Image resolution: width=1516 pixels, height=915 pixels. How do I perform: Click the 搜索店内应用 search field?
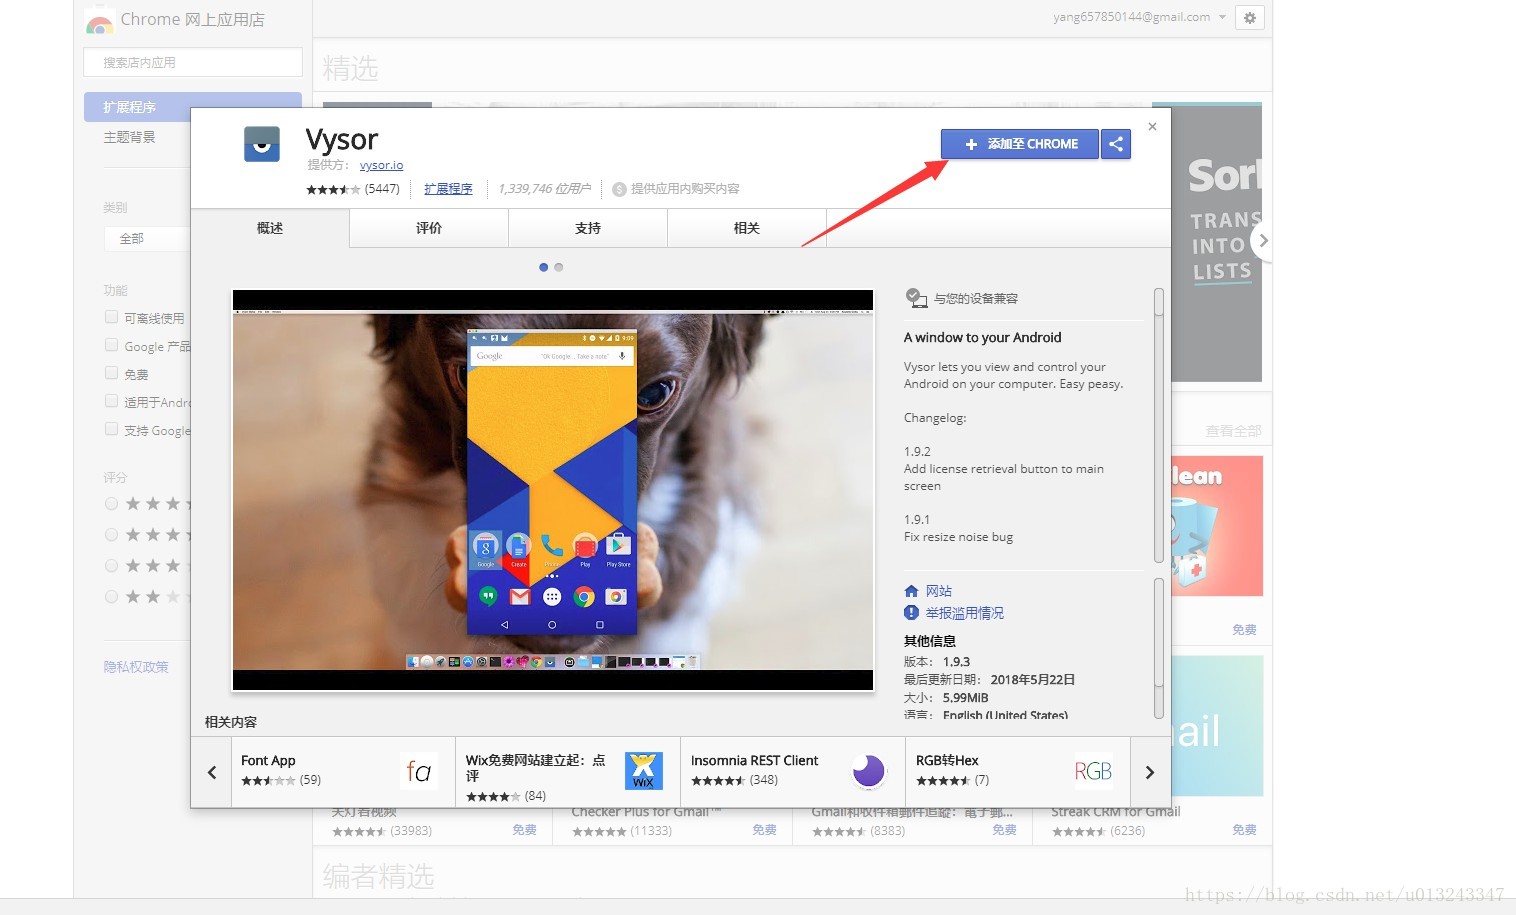coord(193,62)
